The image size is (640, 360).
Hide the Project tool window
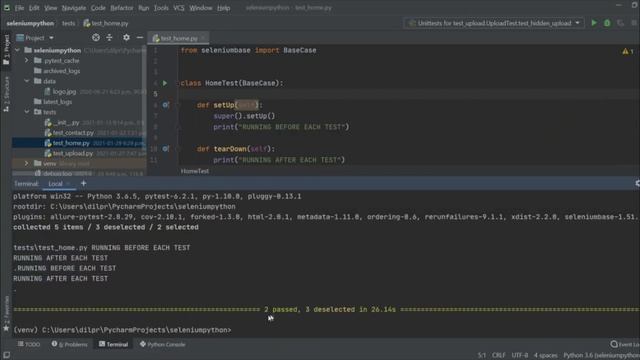140,38
